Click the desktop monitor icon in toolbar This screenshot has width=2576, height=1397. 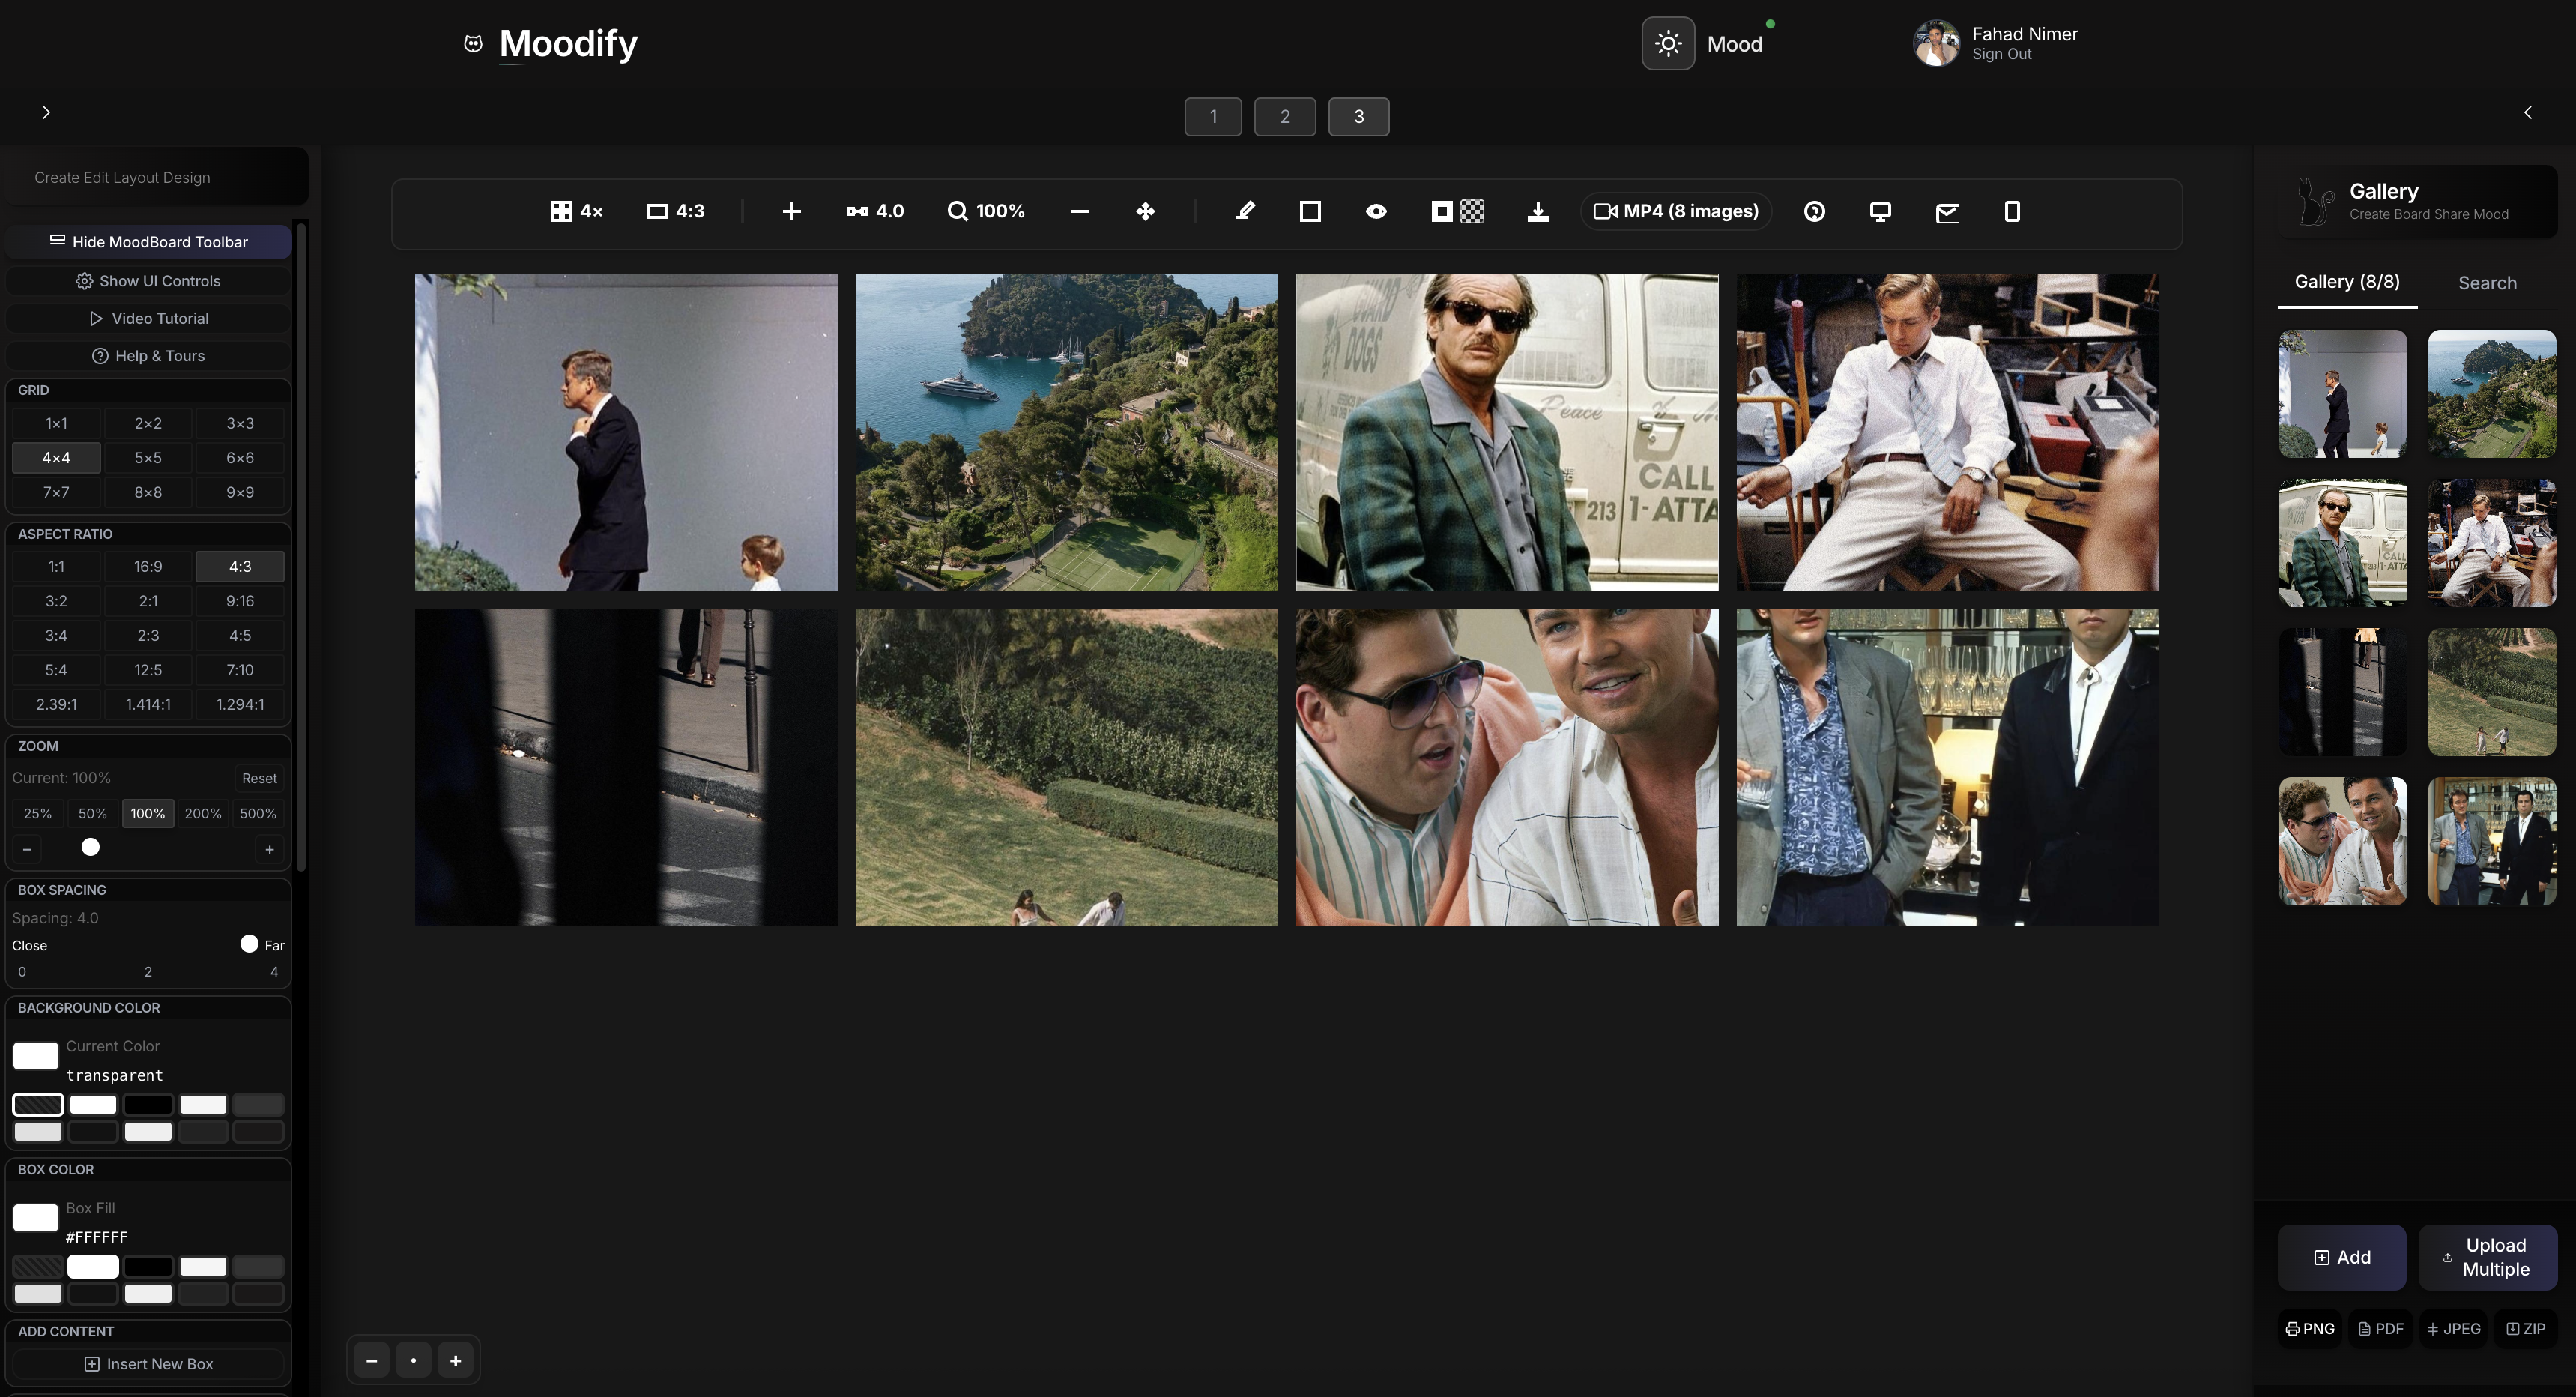(x=1880, y=211)
